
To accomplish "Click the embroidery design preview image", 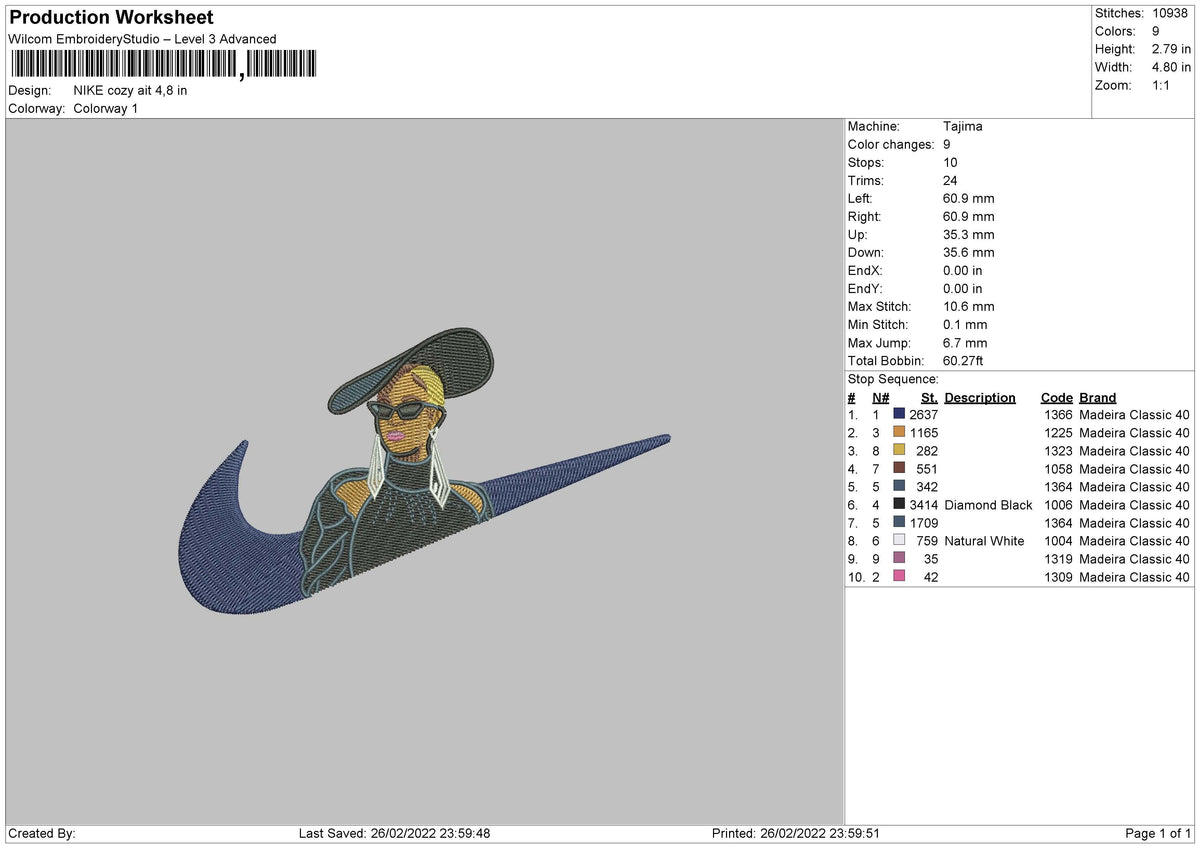I will (x=424, y=470).
